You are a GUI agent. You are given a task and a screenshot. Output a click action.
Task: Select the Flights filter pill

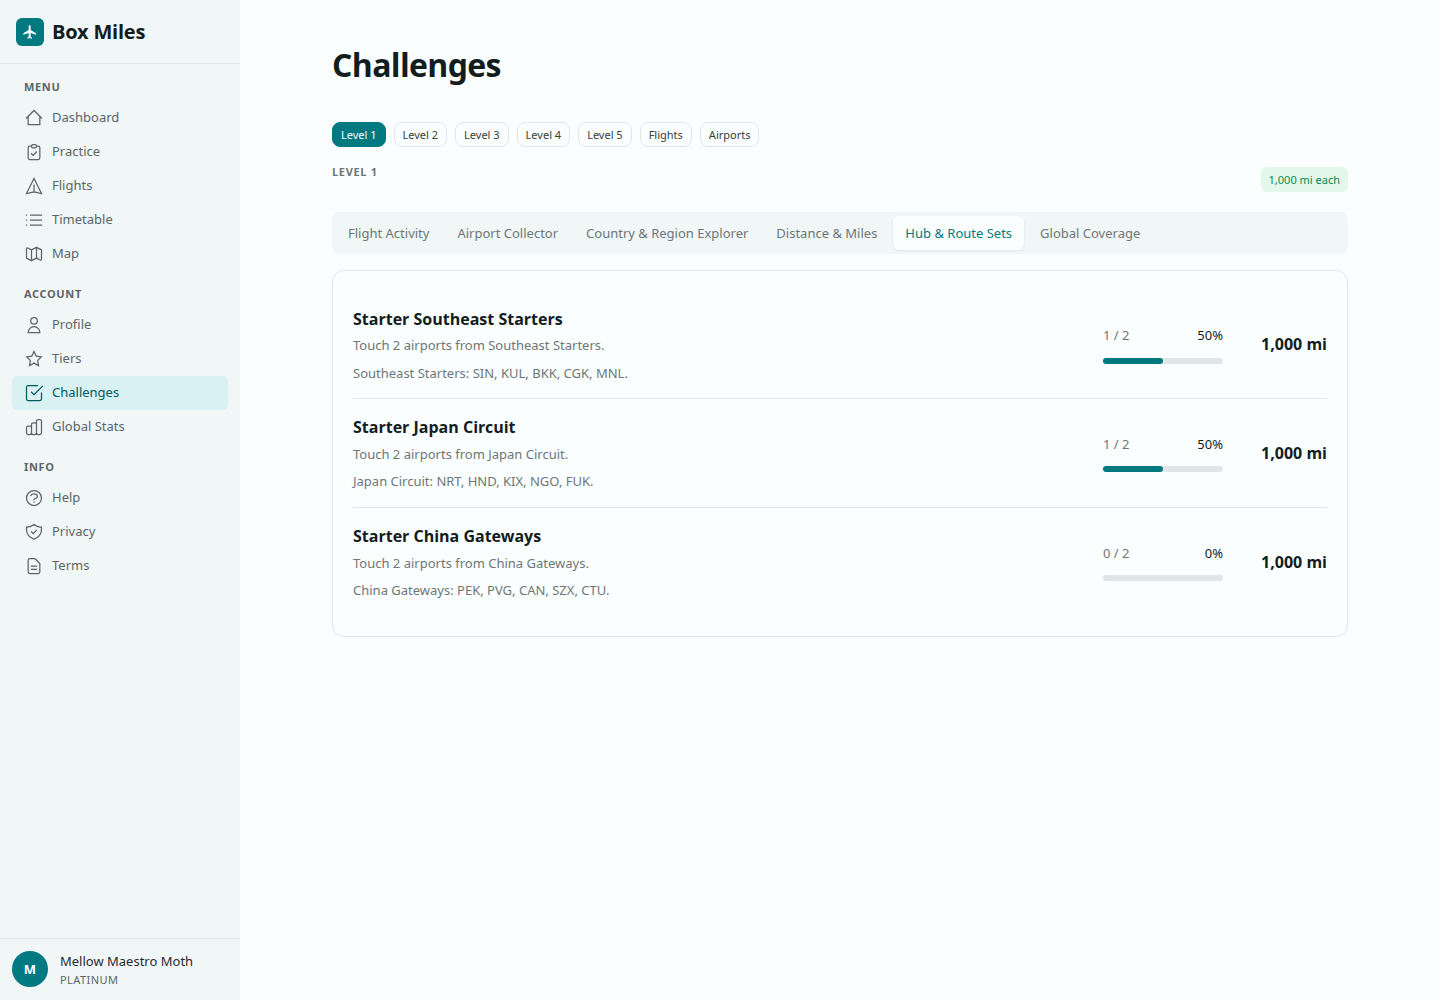666,135
